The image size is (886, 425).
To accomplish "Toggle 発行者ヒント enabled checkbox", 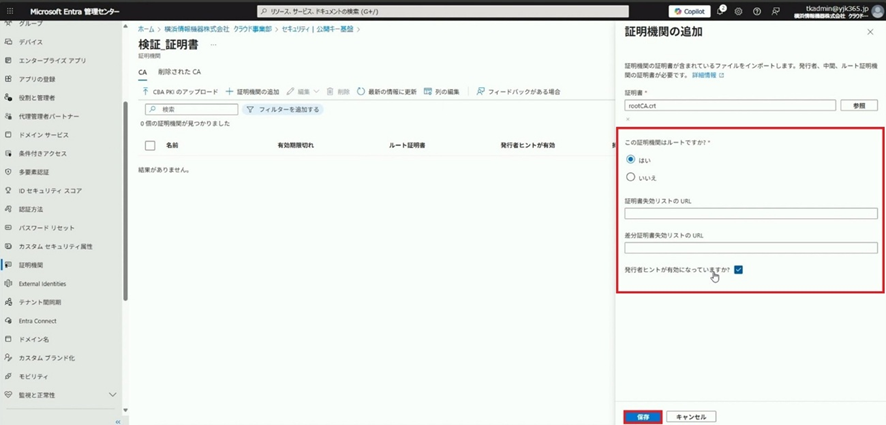I will (x=738, y=269).
